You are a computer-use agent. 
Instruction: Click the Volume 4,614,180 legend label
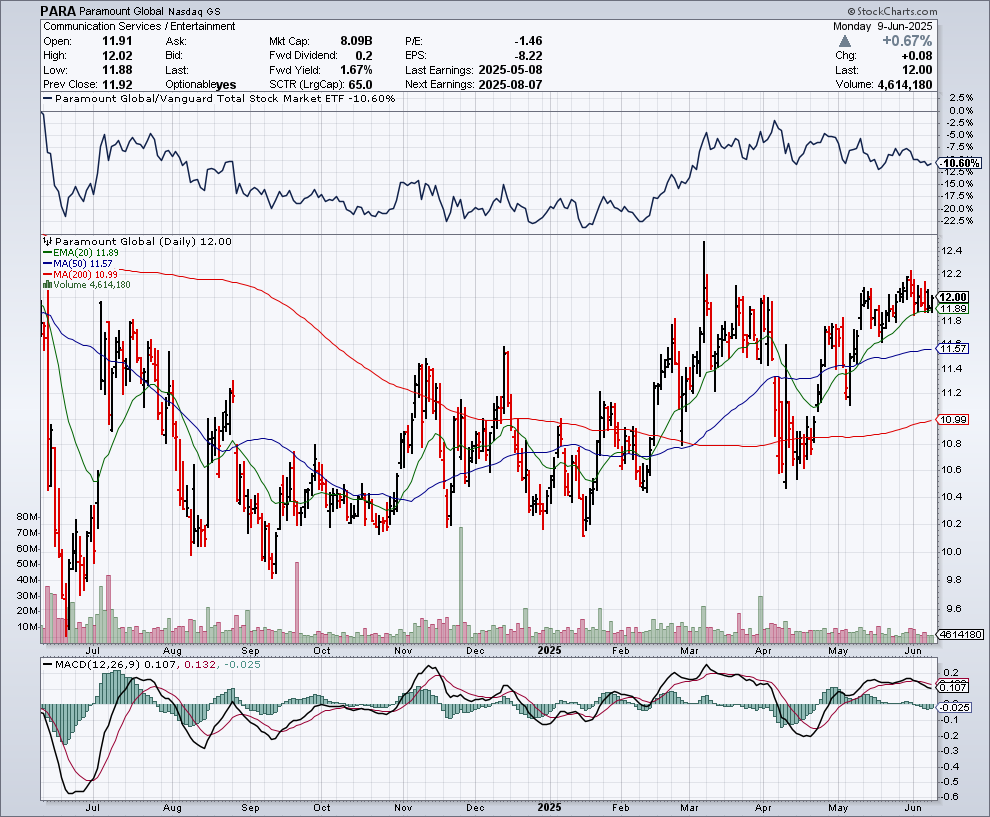point(92,285)
